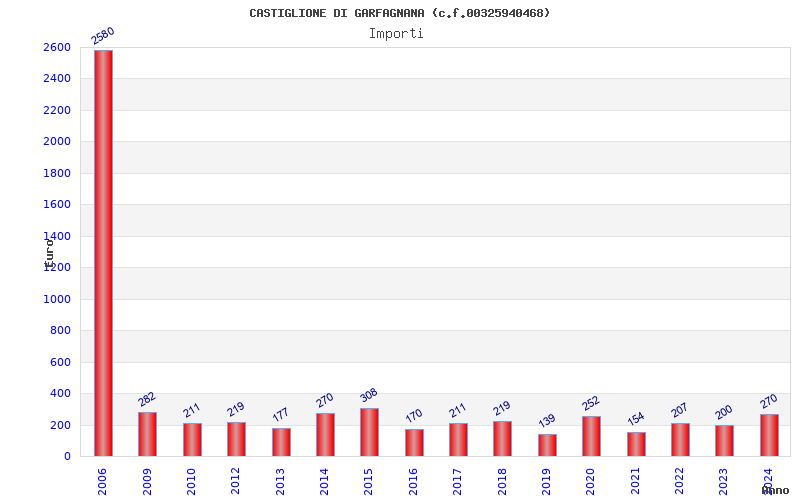Viewport: 800px width, 500px height.
Task: Click the 308 value label
Action: coord(368,395)
